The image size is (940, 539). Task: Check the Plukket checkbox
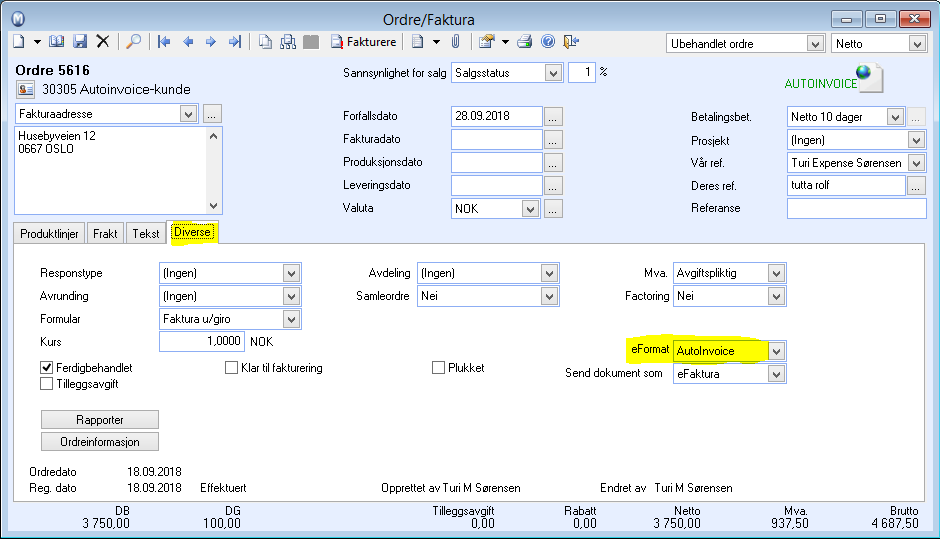point(438,368)
